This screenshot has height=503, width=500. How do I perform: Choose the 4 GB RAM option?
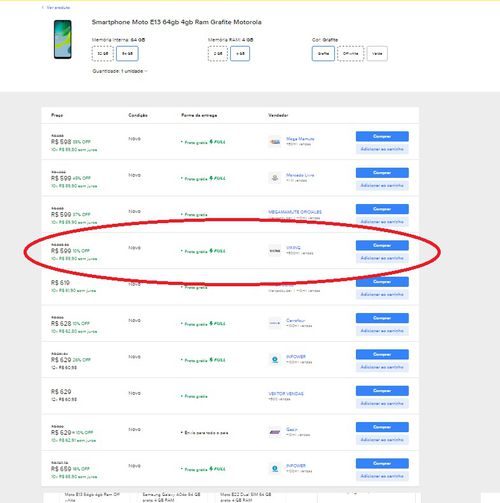240,53
